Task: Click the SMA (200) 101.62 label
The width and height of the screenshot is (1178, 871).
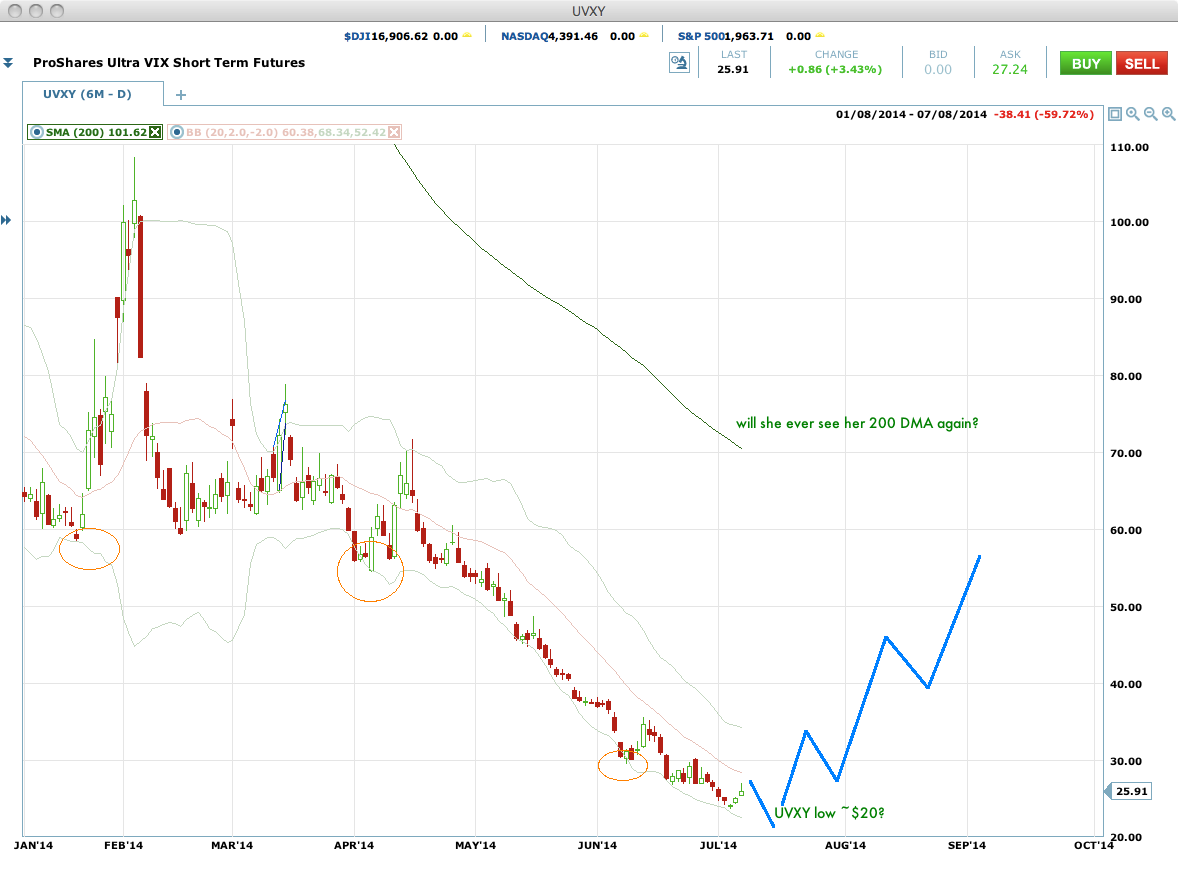Action: pyautogui.click(x=96, y=132)
